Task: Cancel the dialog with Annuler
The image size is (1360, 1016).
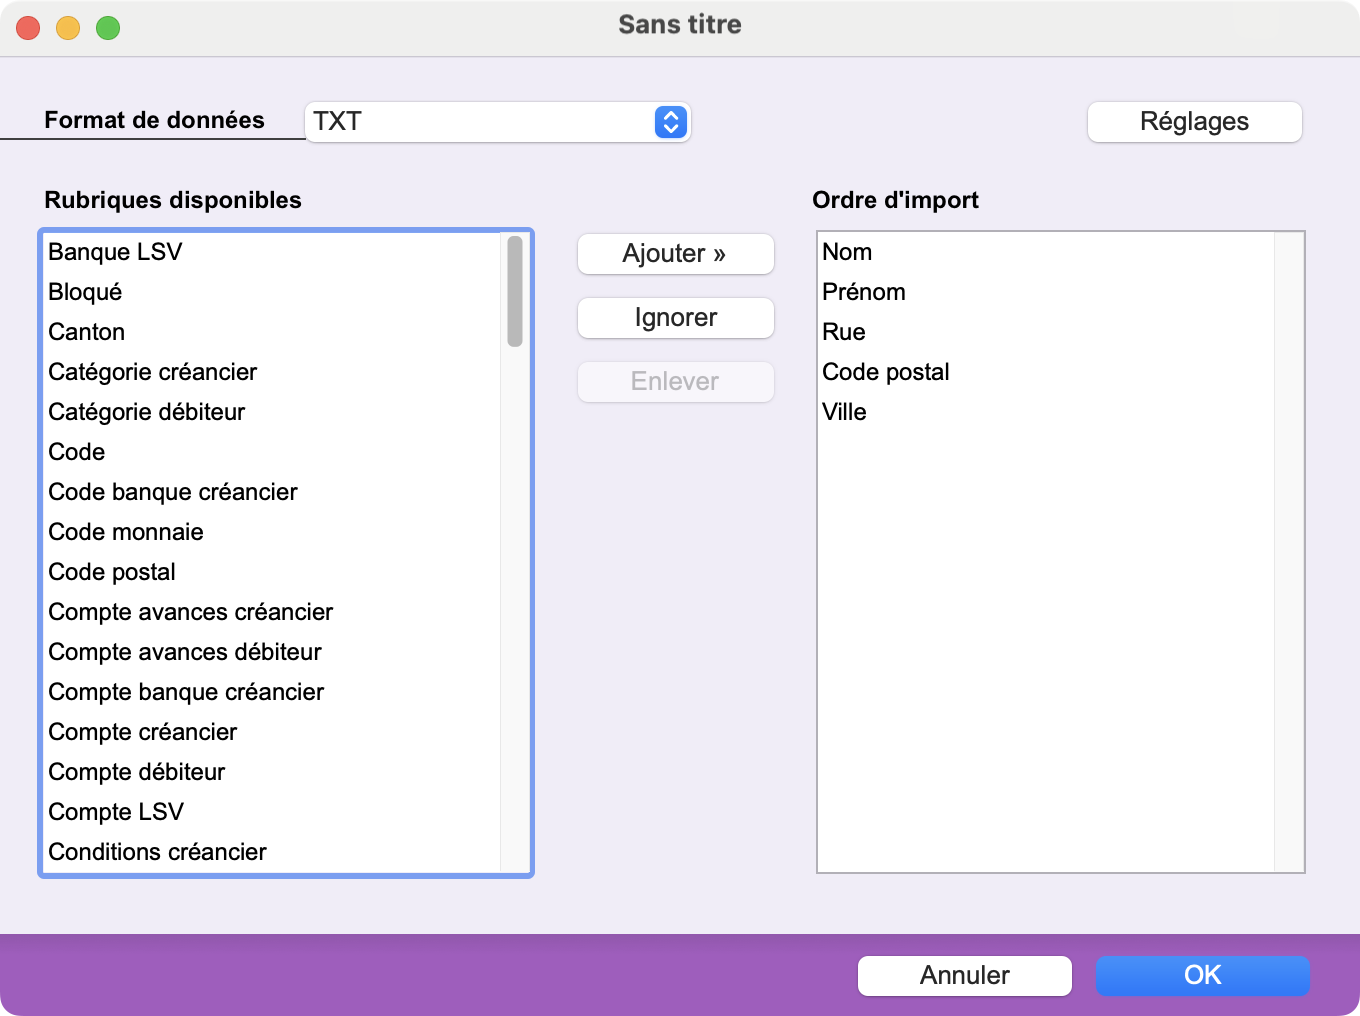Action: point(964,975)
